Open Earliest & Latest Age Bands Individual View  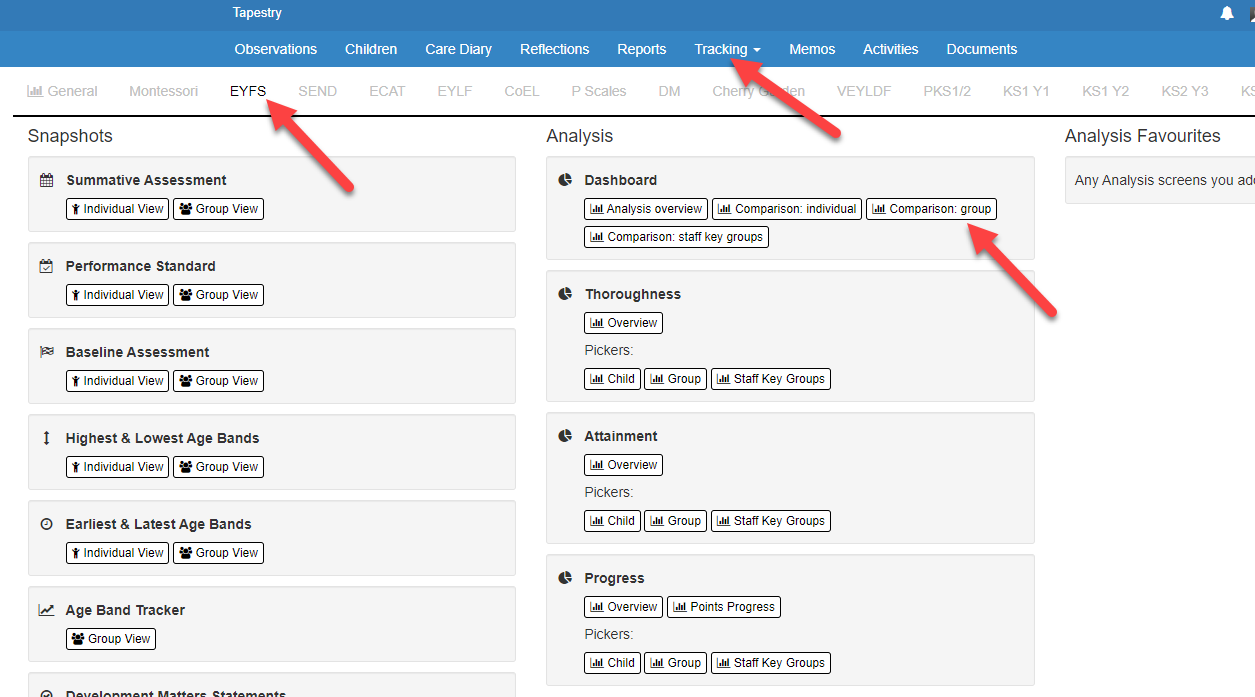(118, 553)
